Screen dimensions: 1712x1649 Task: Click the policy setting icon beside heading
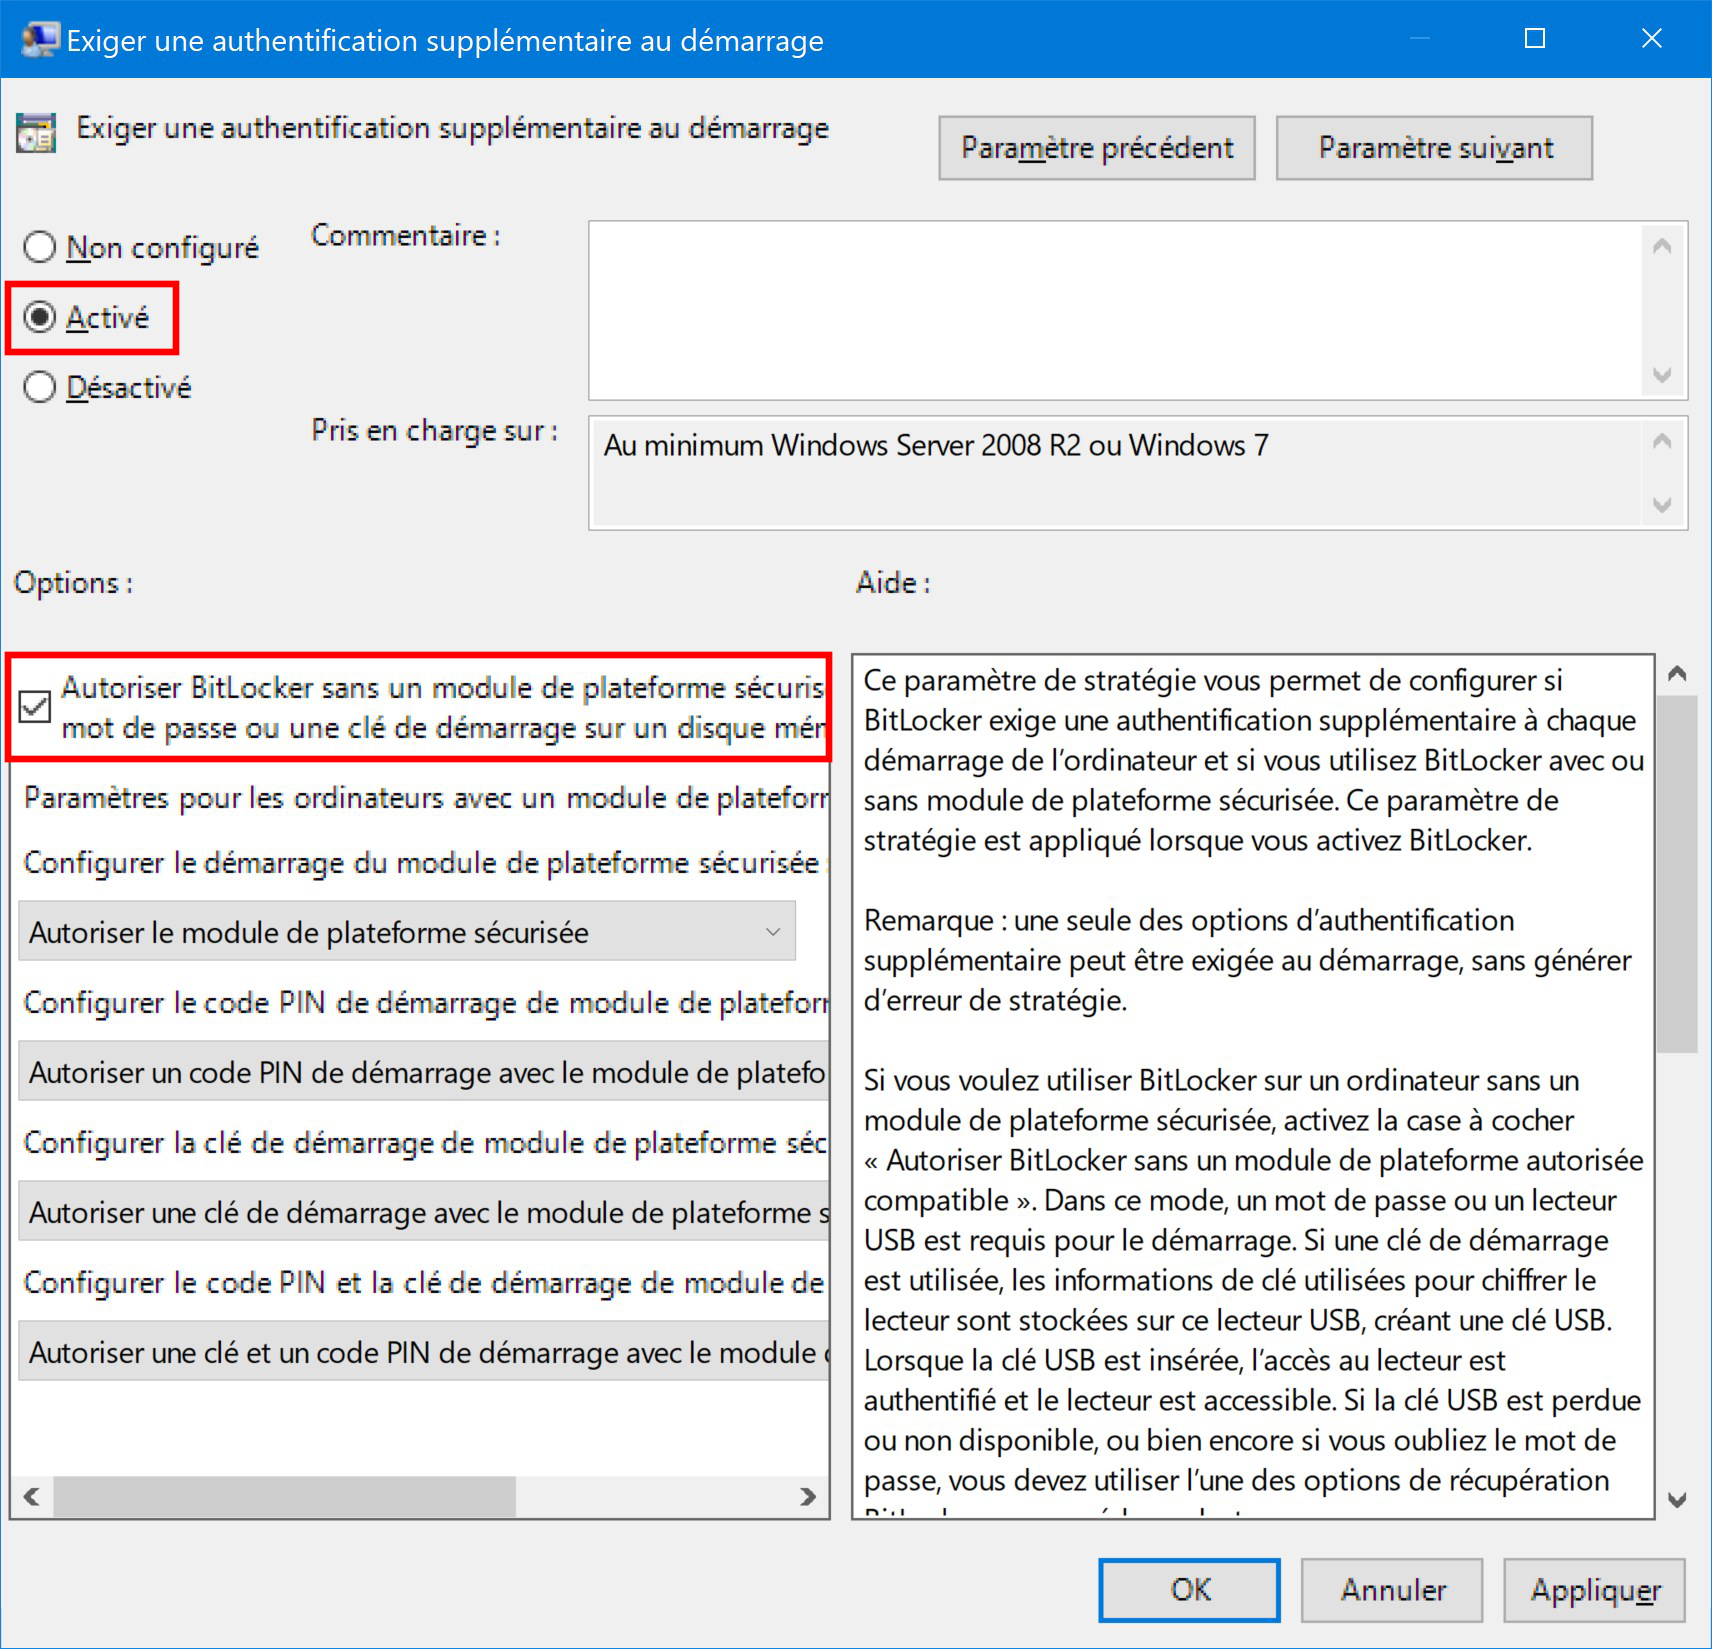pyautogui.click(x=36, y=133)
